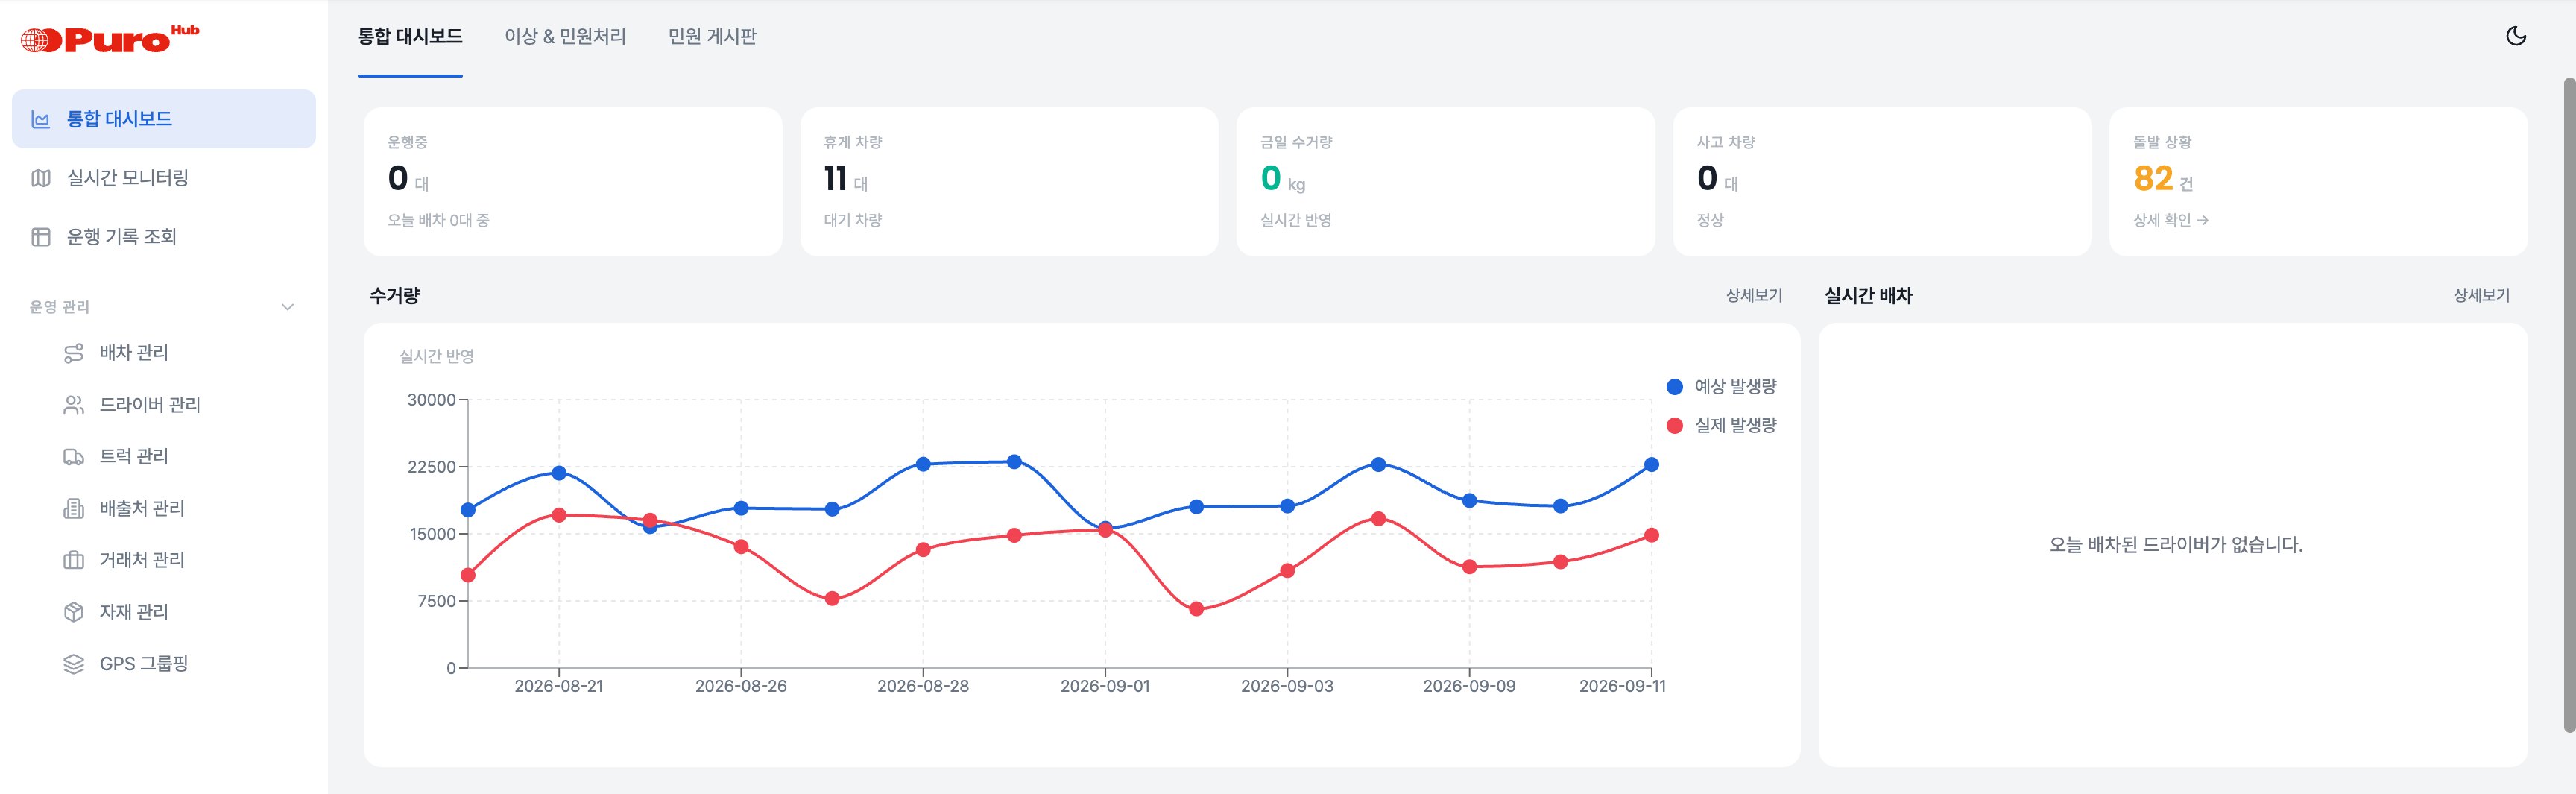Viewport: 2576px width, 794px height.
Task: Click the 사고 차량 summary card
Action: (x=1882, y=182)
